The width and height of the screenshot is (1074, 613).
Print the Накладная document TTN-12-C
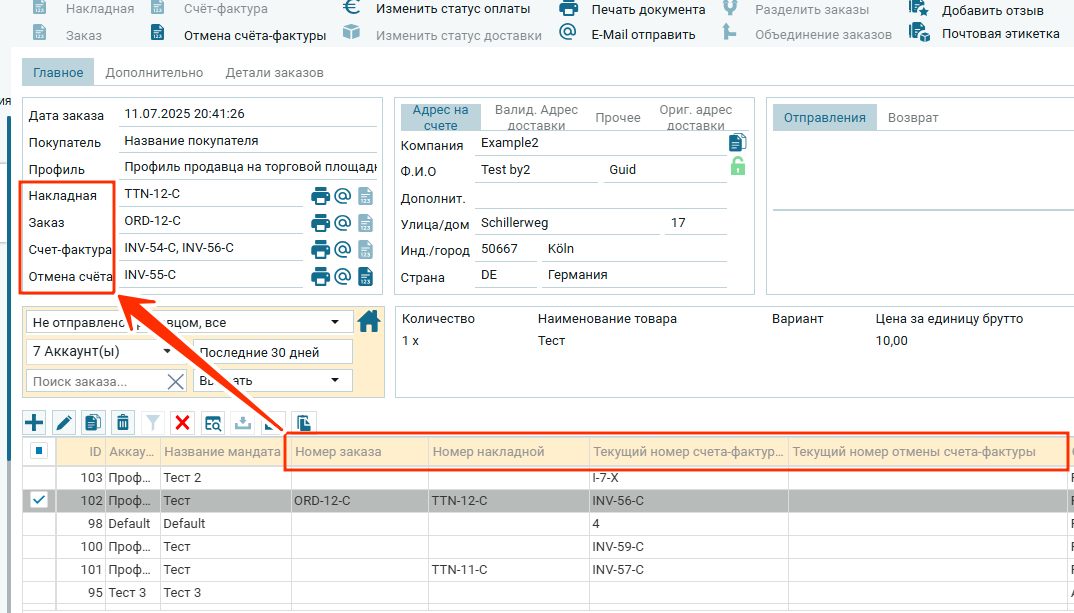pyautogui.click(x=321, y=196)
